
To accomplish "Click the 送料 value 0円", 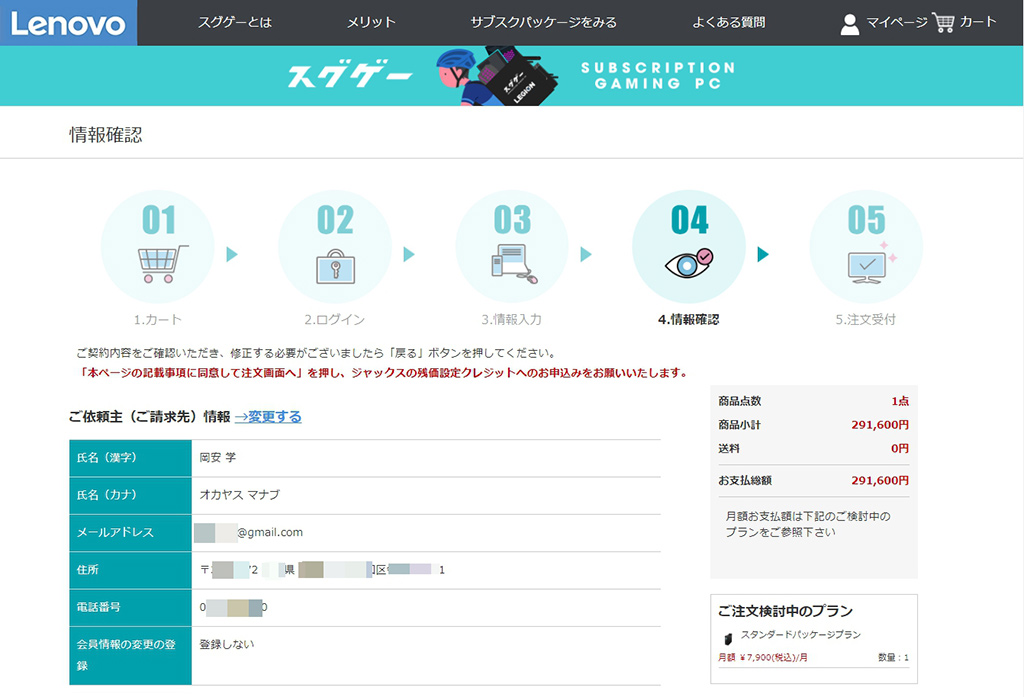I will [900, 448].
